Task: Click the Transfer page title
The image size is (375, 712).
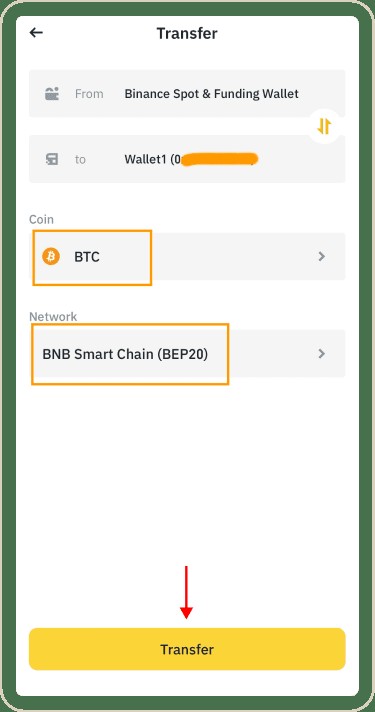Action: pos(187,33)
